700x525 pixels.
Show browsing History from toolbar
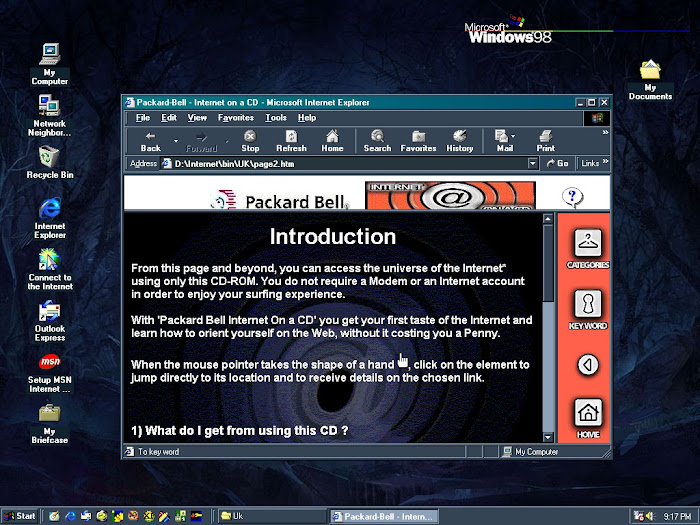459,141
